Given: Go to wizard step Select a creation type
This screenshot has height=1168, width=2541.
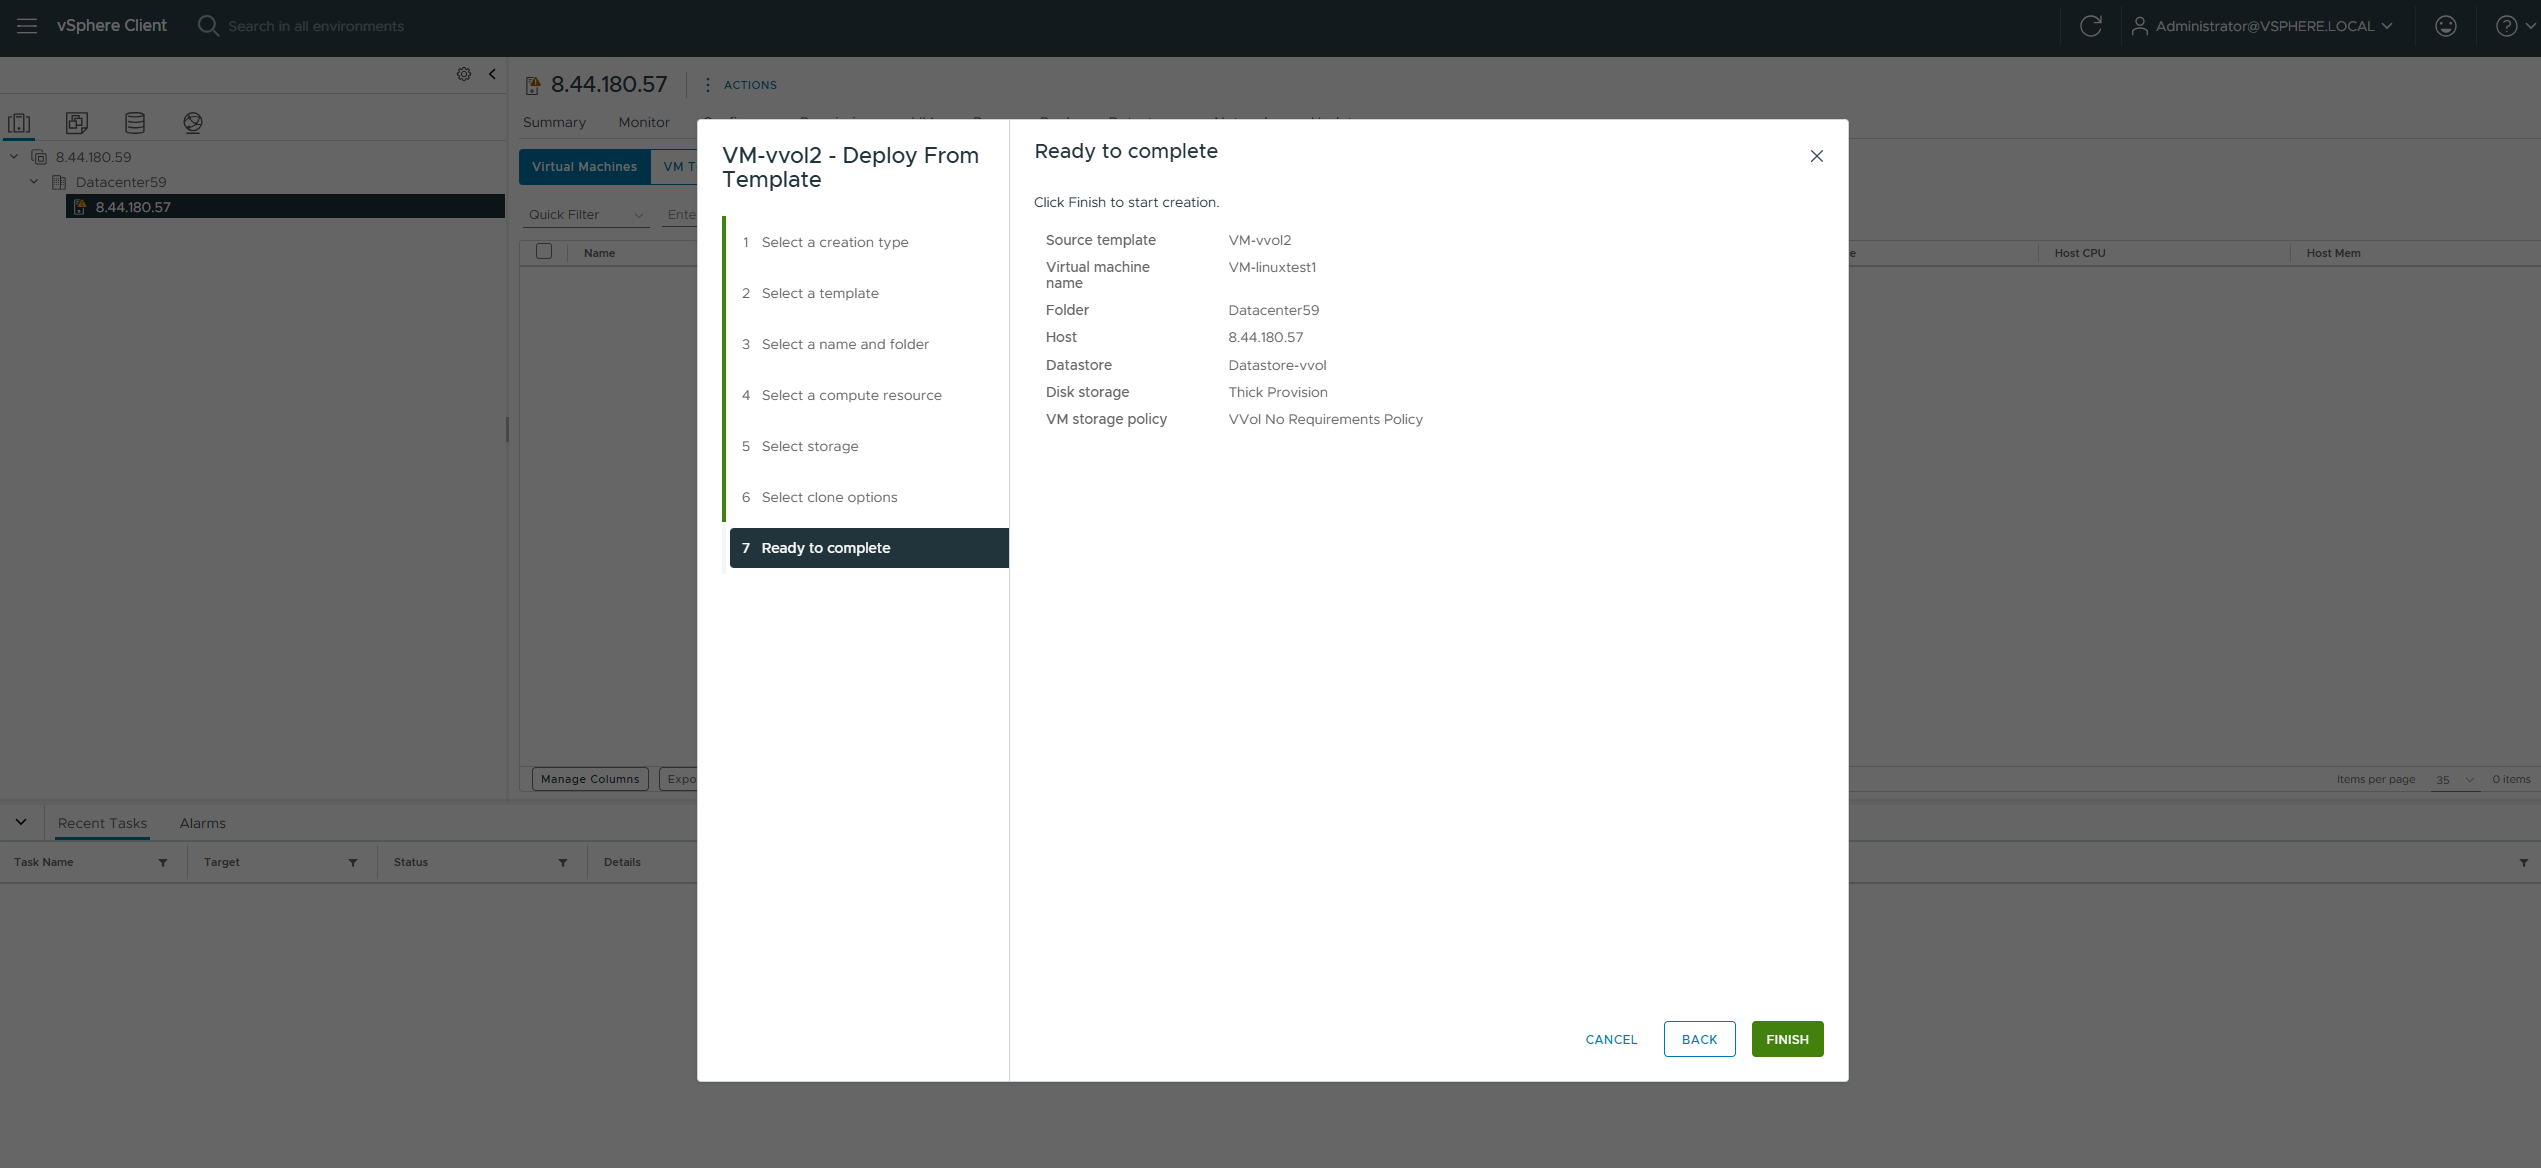Looking at the screenshot, I should 835,242.
